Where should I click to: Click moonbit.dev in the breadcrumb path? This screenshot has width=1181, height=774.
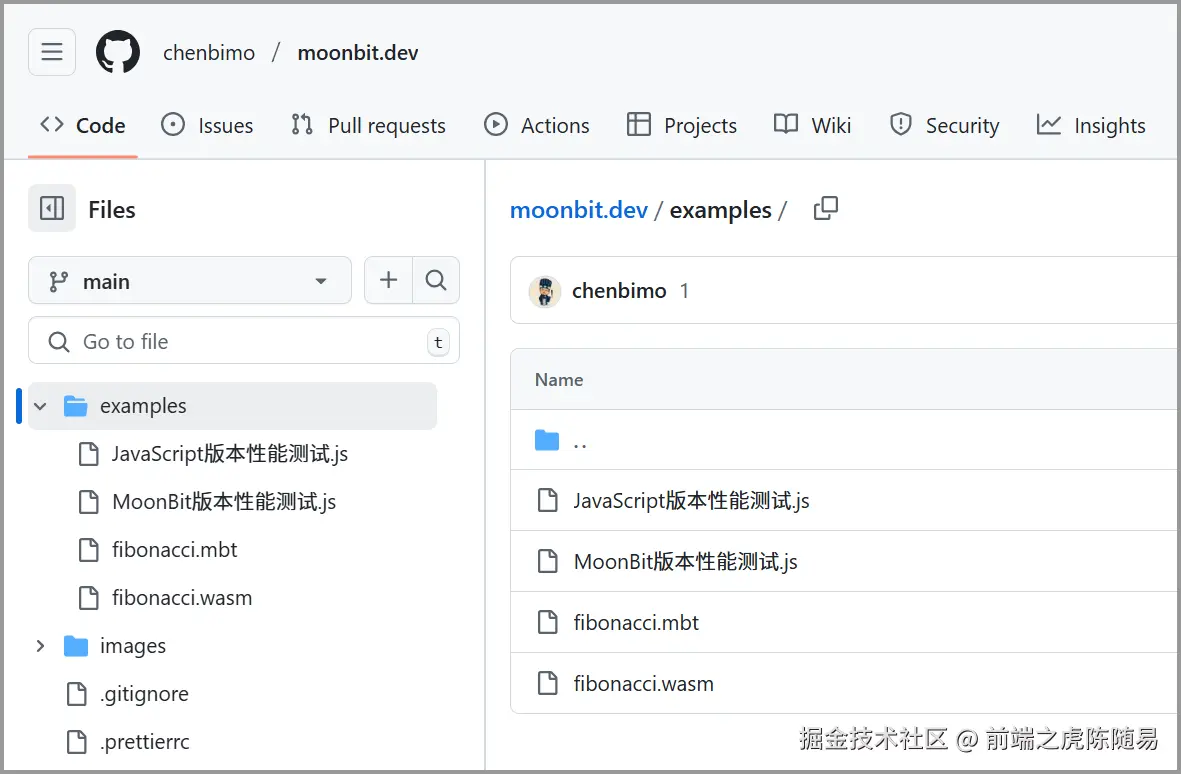click(x=578, y=210)
